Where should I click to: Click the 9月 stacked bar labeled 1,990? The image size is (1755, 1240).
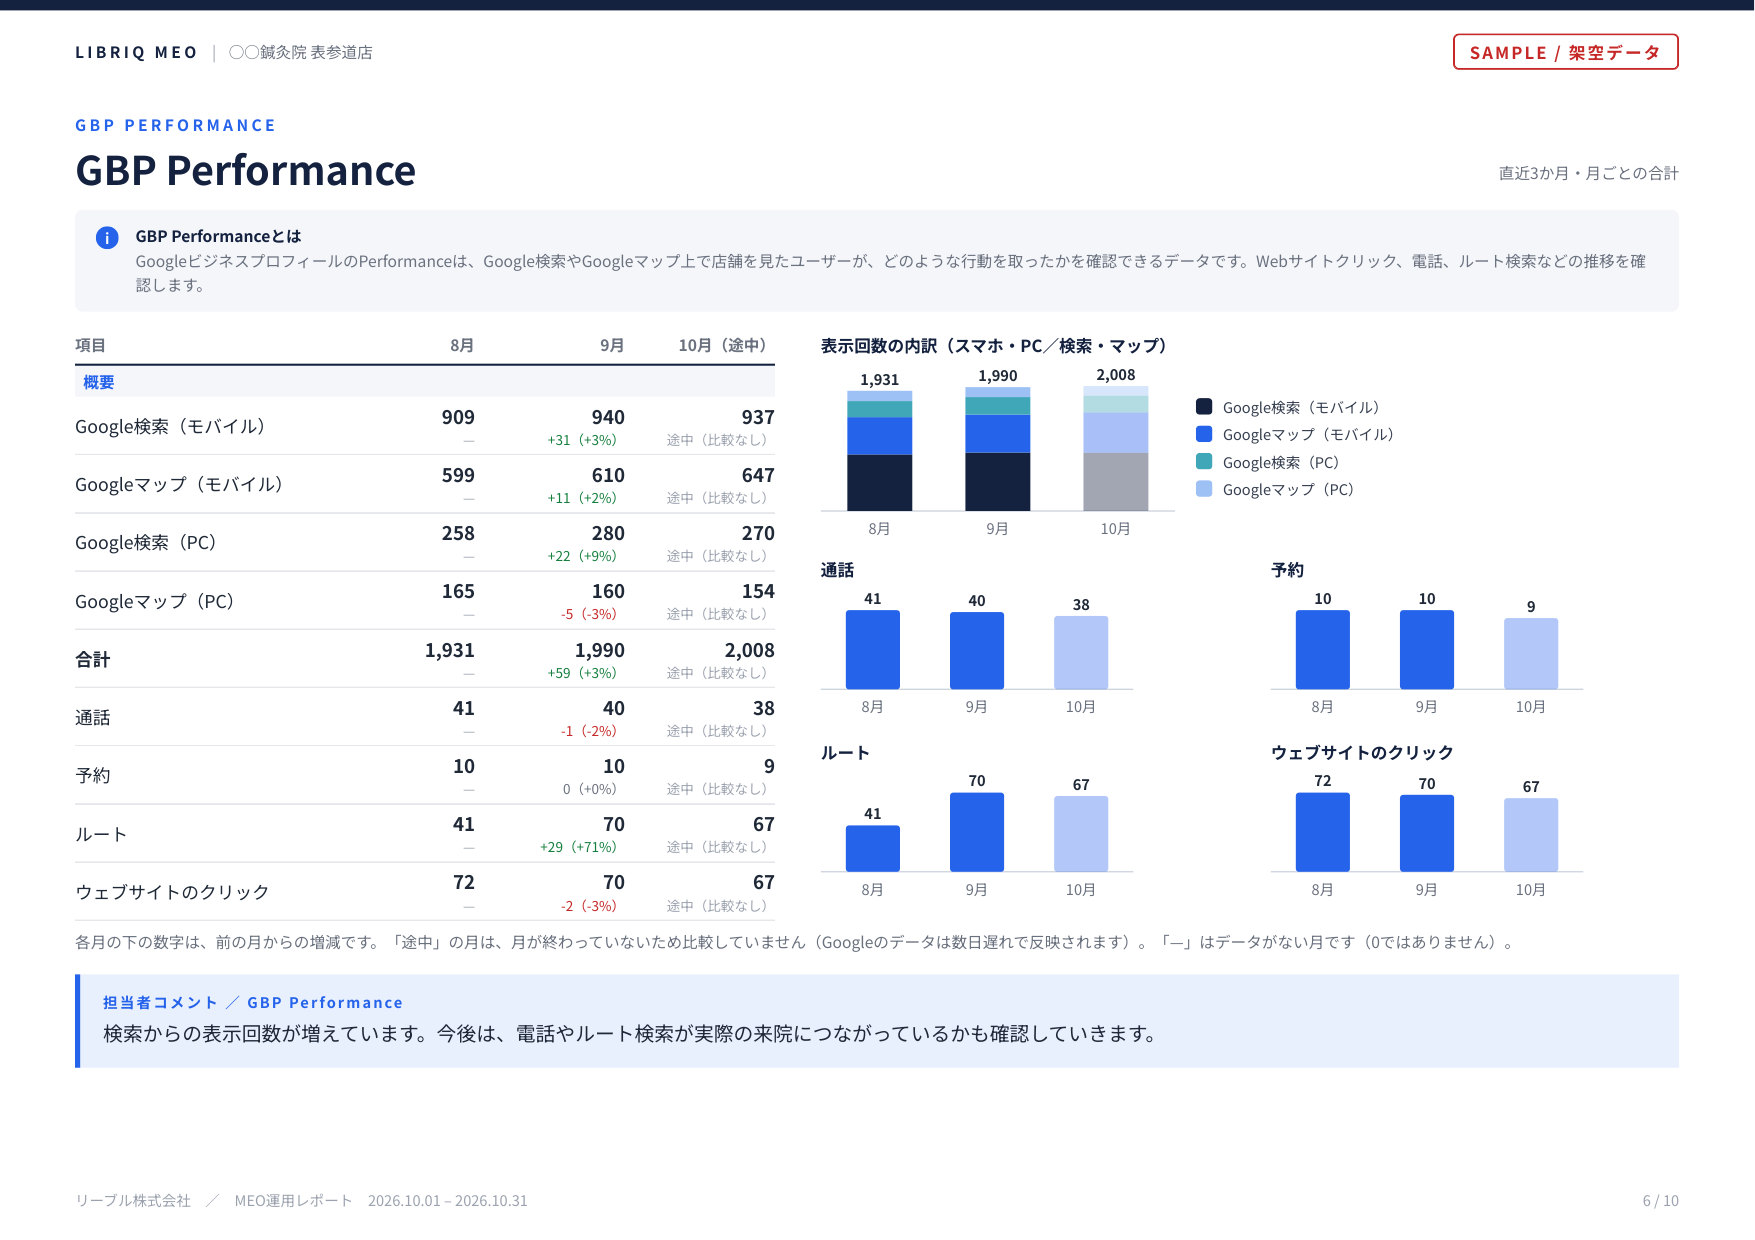click(x=997, y=449)
